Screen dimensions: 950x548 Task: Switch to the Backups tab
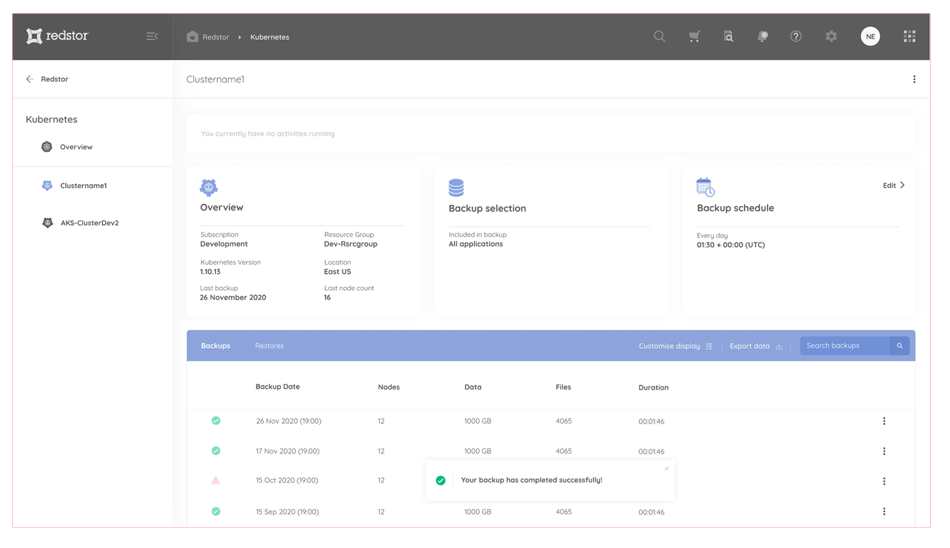[x=216, y=346]
